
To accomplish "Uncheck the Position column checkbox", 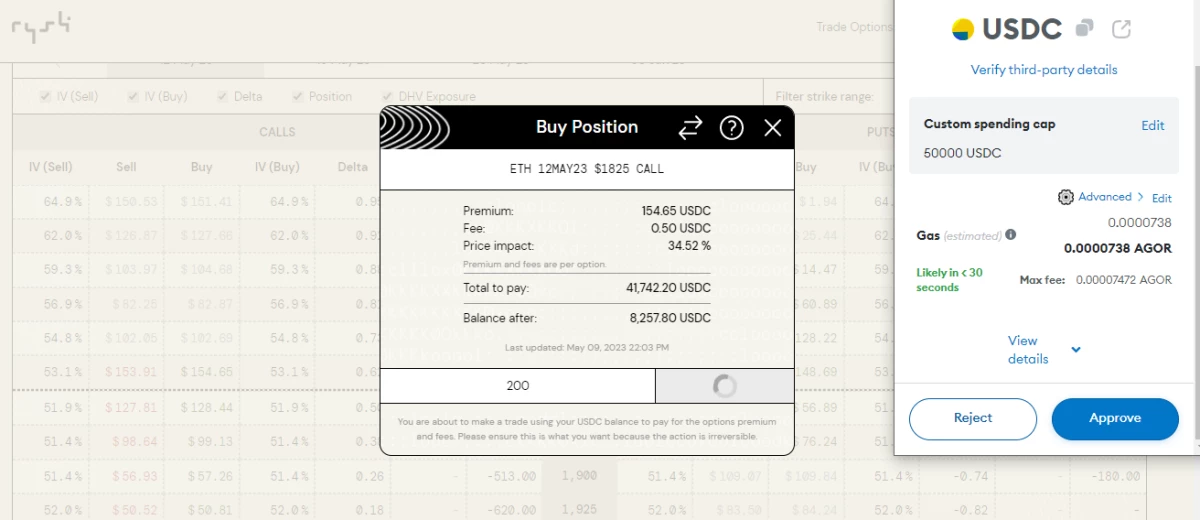I will (298, 97).
